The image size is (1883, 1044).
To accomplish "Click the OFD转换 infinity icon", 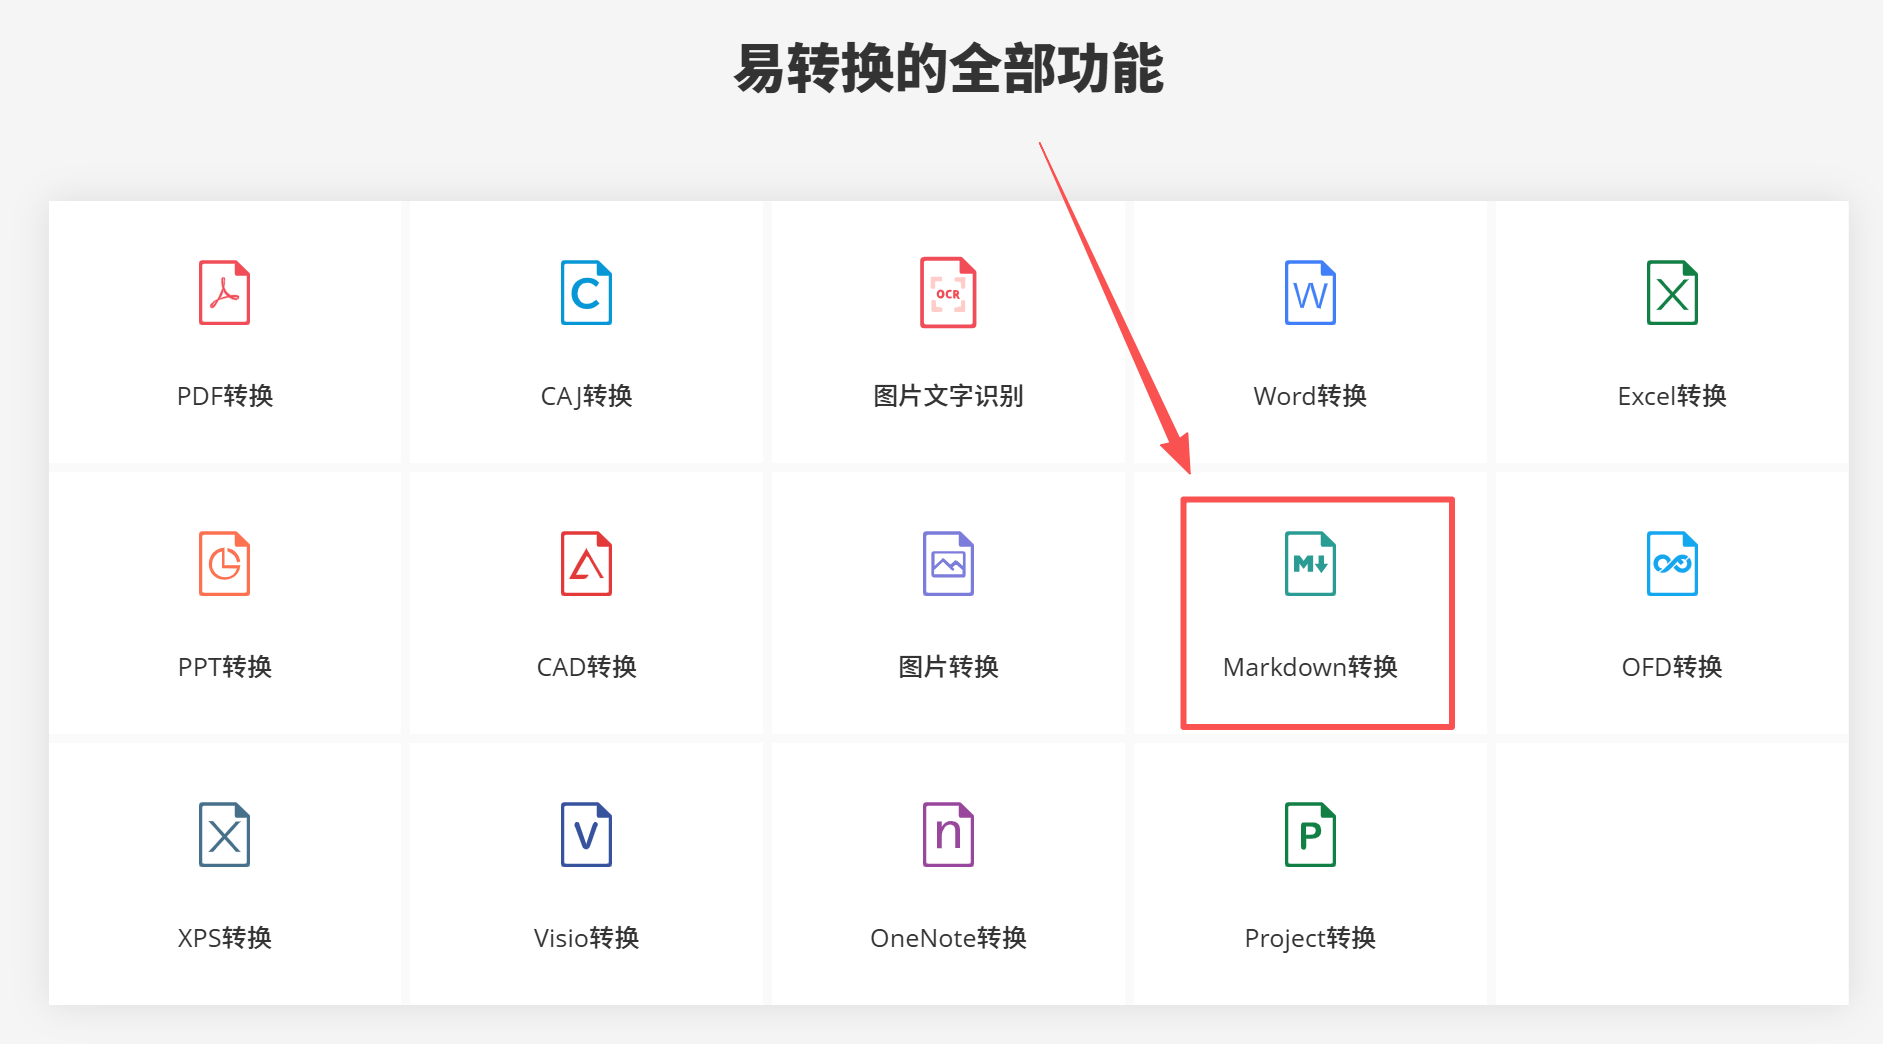I will (x=1671, y=563).
